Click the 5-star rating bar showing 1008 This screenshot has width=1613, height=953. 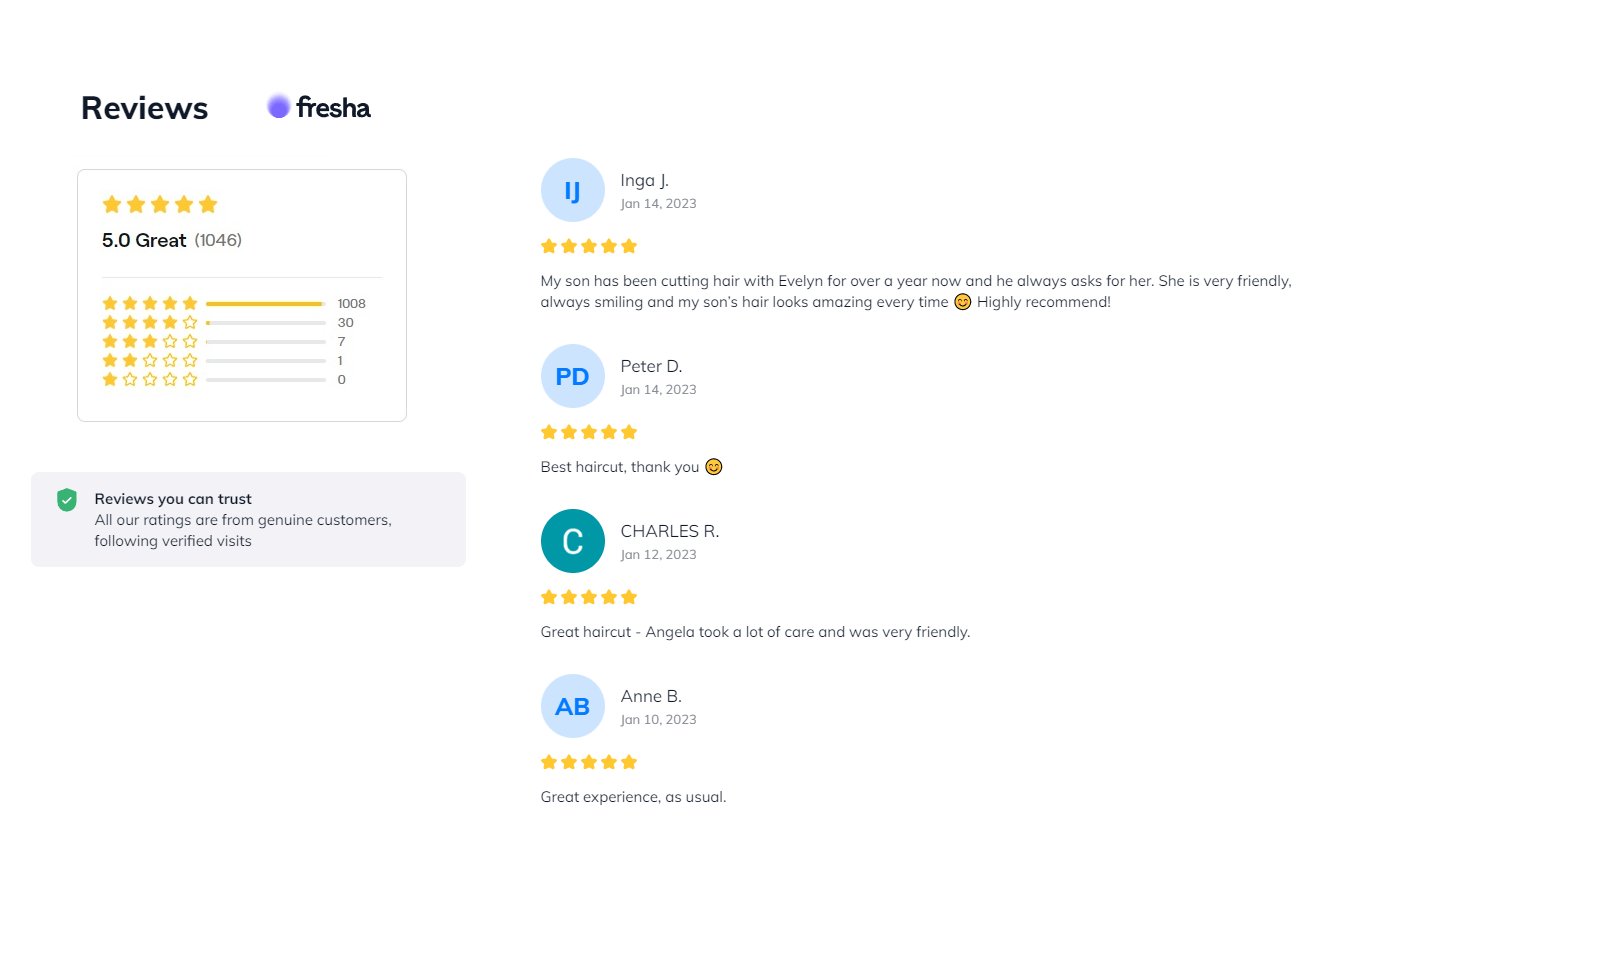click(265, 303)
